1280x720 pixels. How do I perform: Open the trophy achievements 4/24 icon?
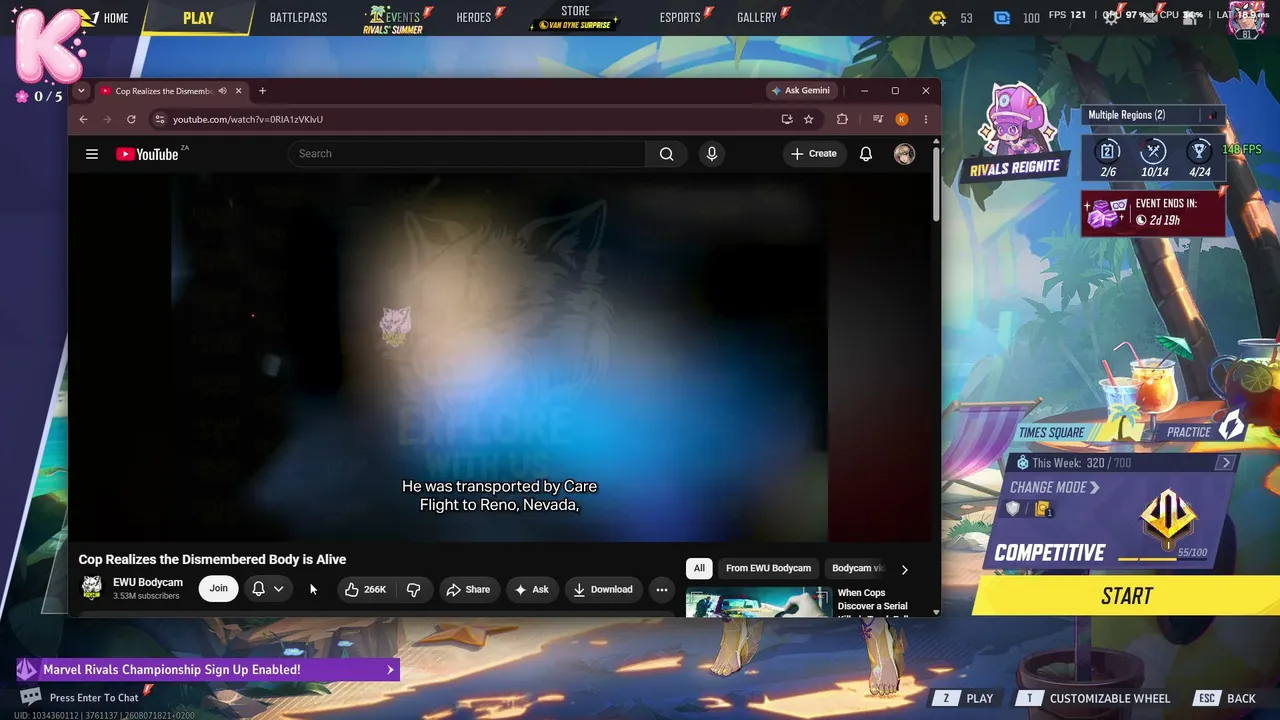1199,152
